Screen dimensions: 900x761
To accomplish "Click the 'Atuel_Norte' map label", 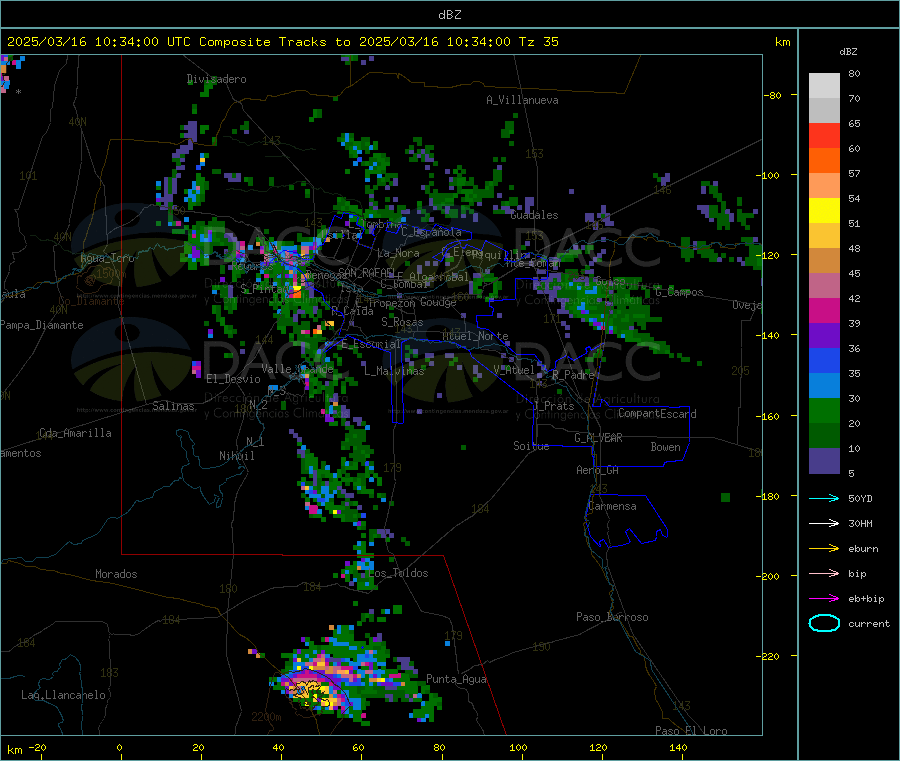I will [475, 336].
